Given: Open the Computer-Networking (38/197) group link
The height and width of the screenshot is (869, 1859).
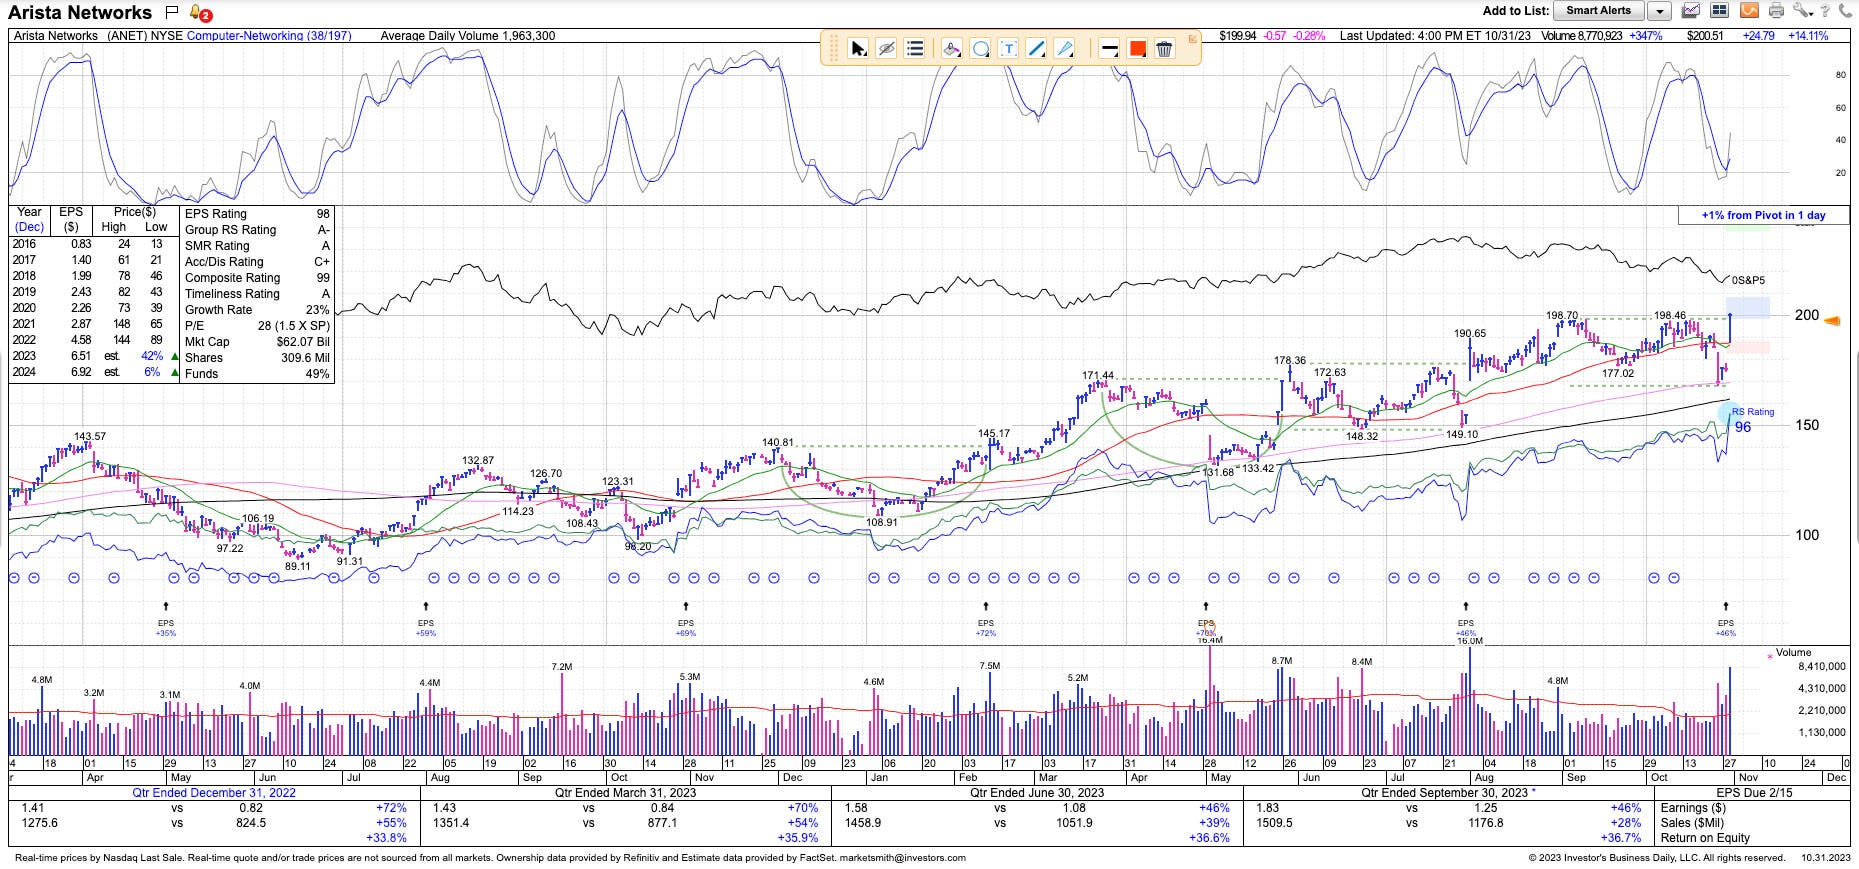Looking at the screenshot, I should (x=269, y=36).
